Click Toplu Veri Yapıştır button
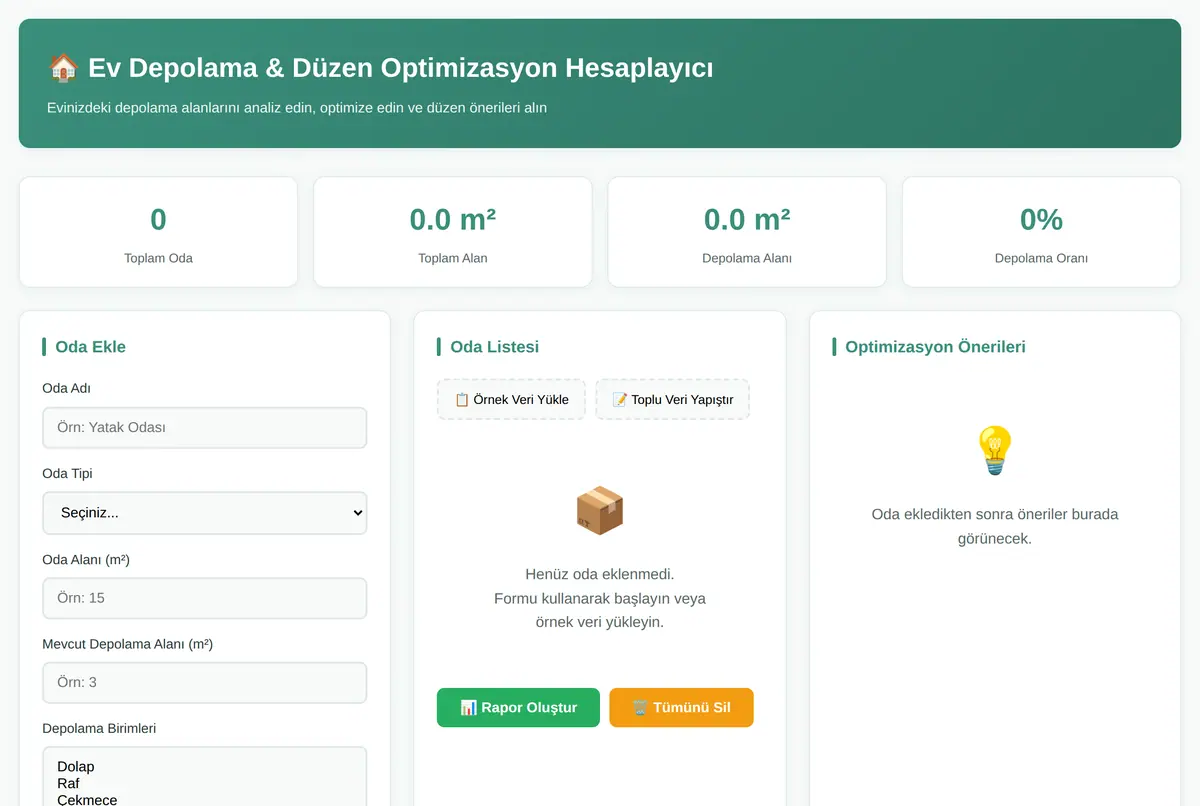Viewport: 1200px width, 806px height. point(672,399)
